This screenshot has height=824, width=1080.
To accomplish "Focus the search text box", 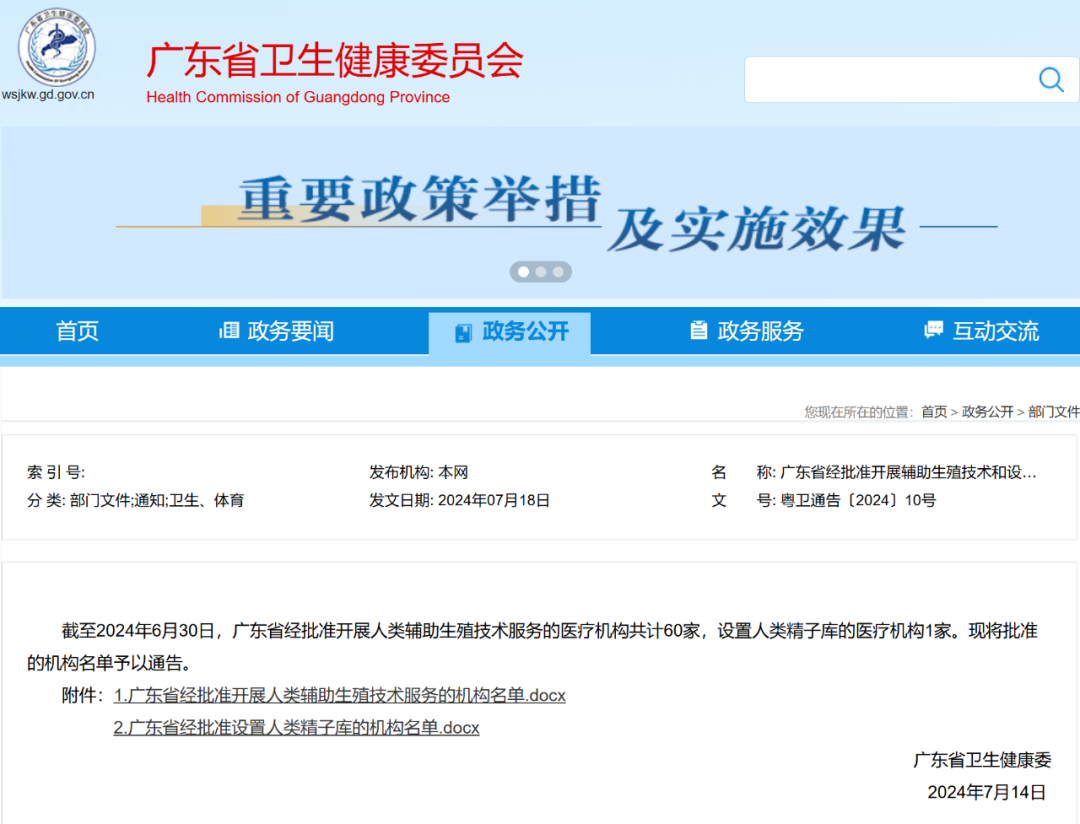I will 890,80.
